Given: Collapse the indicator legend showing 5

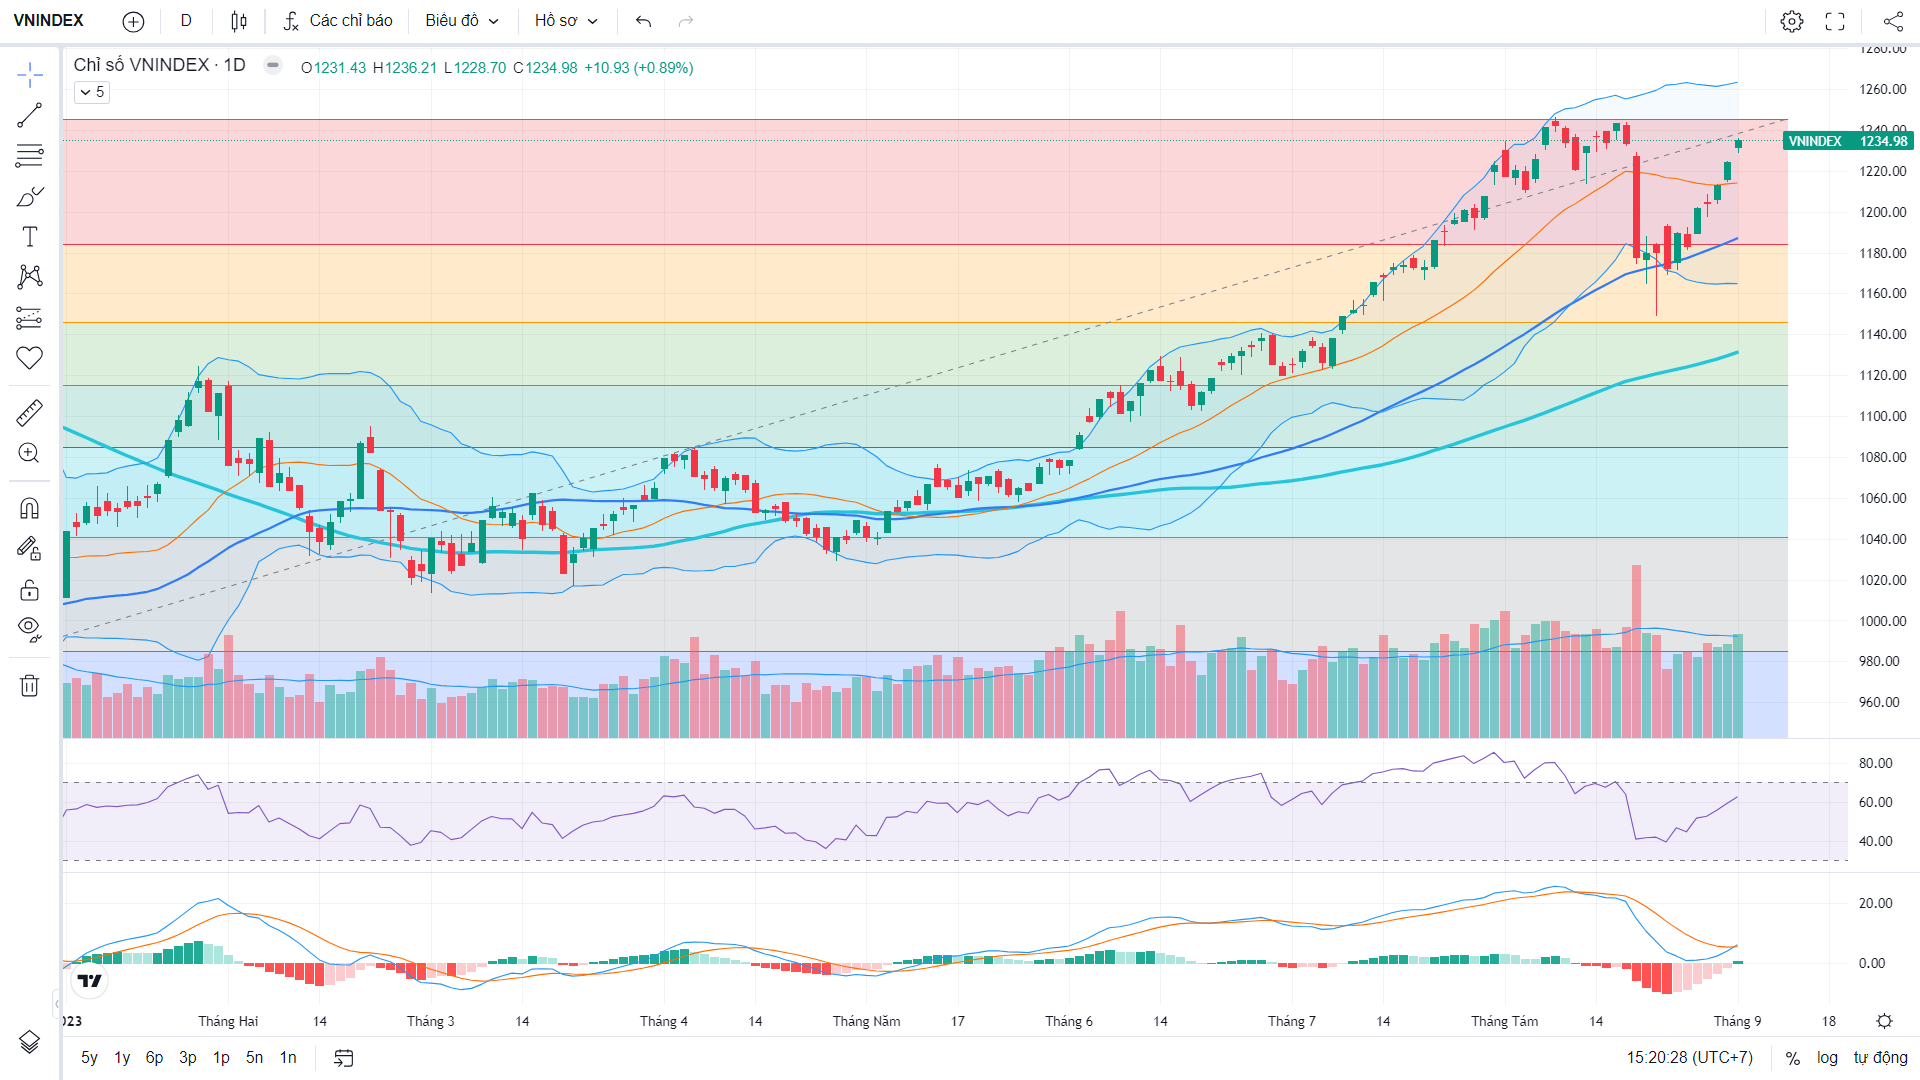Looking at the screenshot, I should (91, 92).
